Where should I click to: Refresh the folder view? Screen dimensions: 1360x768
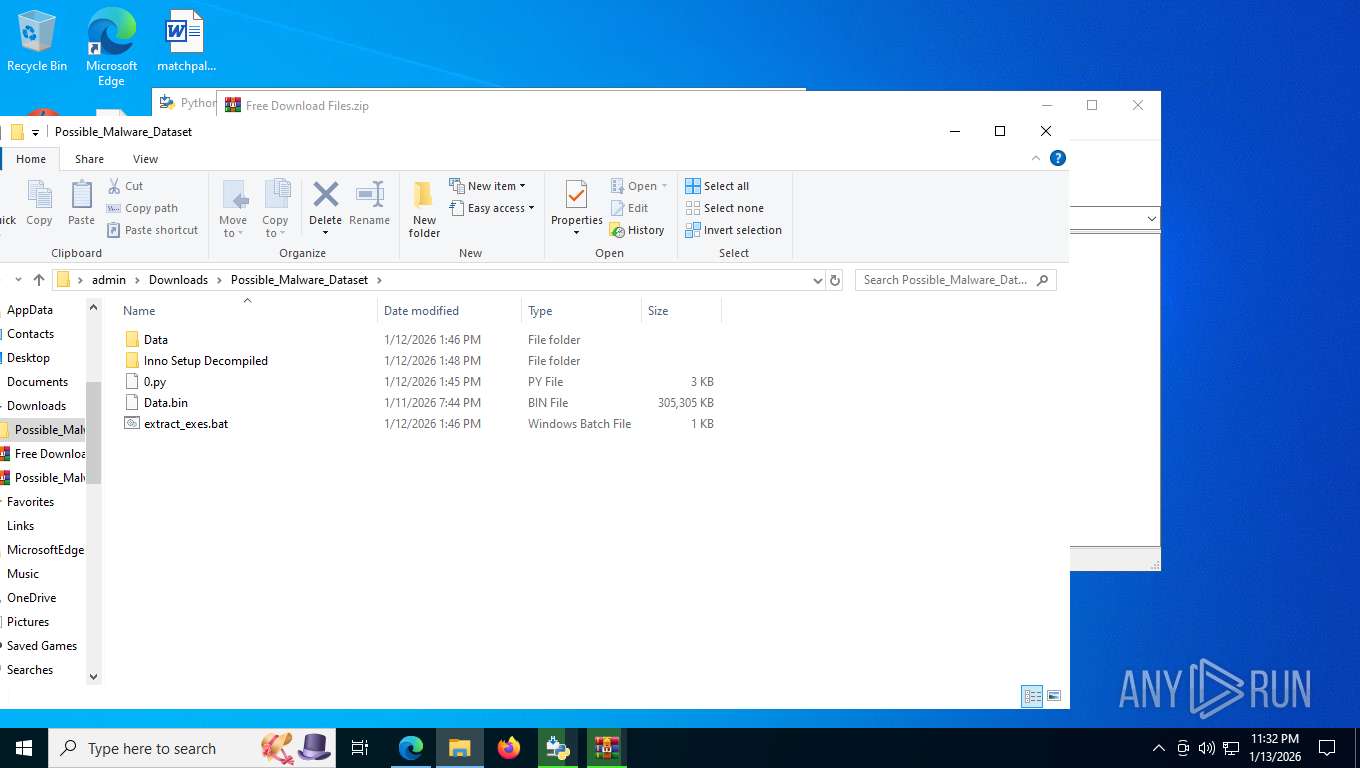click(x=835, y=281)
